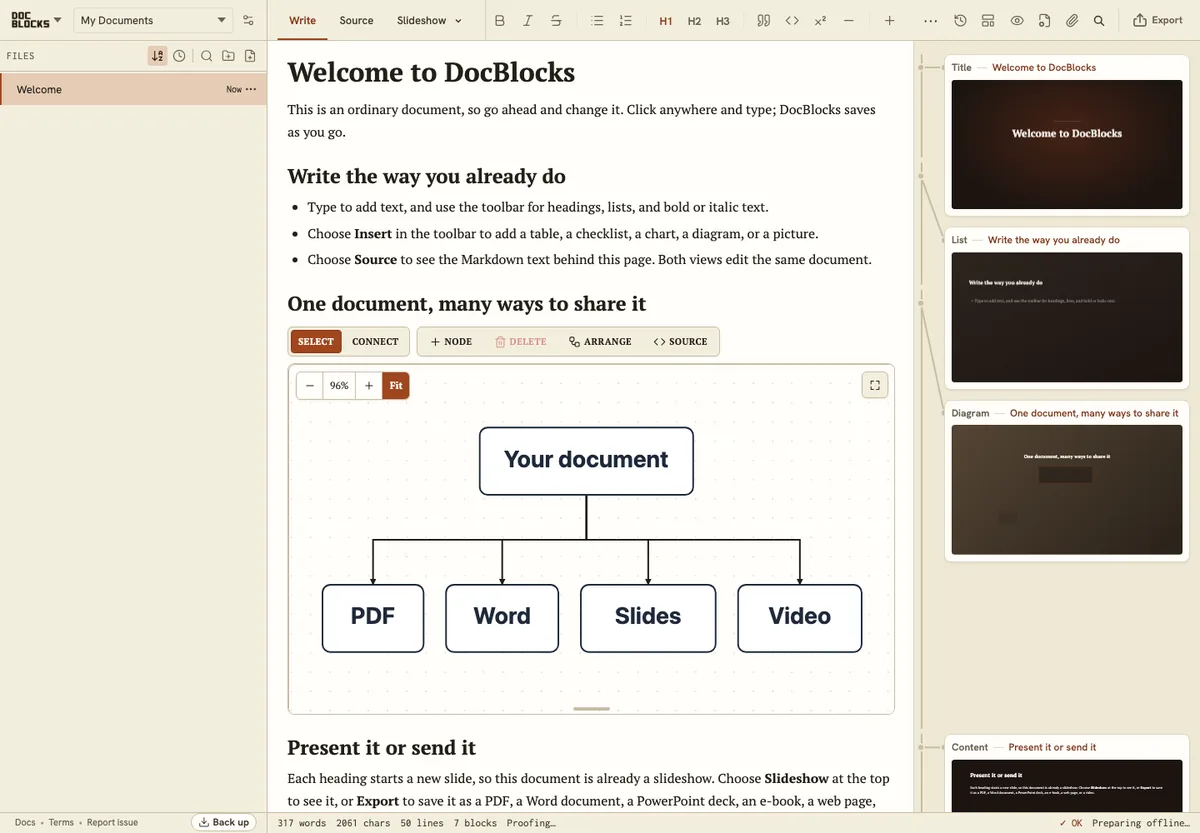Click the Back up button
This screenshot has width=1200, height=833.
pos(224,822)
